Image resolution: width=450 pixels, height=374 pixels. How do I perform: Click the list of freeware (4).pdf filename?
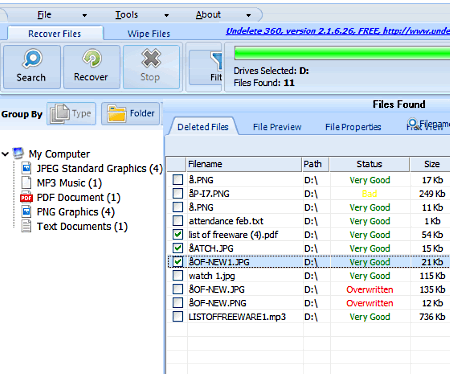[233, 235]
